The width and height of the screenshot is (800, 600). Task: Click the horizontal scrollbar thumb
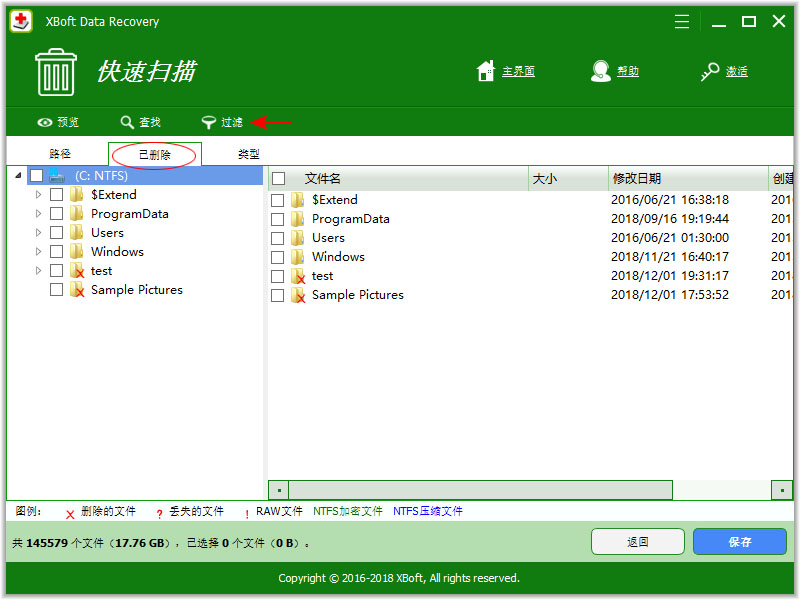pyautogui.click(x=480, y=490)
